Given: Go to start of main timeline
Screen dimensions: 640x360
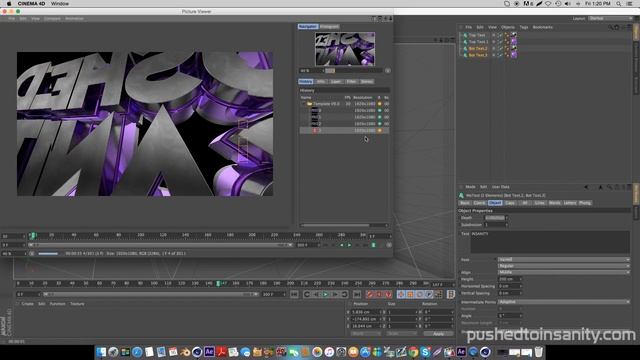Looking at the screenshot, I should coord(294,294).
